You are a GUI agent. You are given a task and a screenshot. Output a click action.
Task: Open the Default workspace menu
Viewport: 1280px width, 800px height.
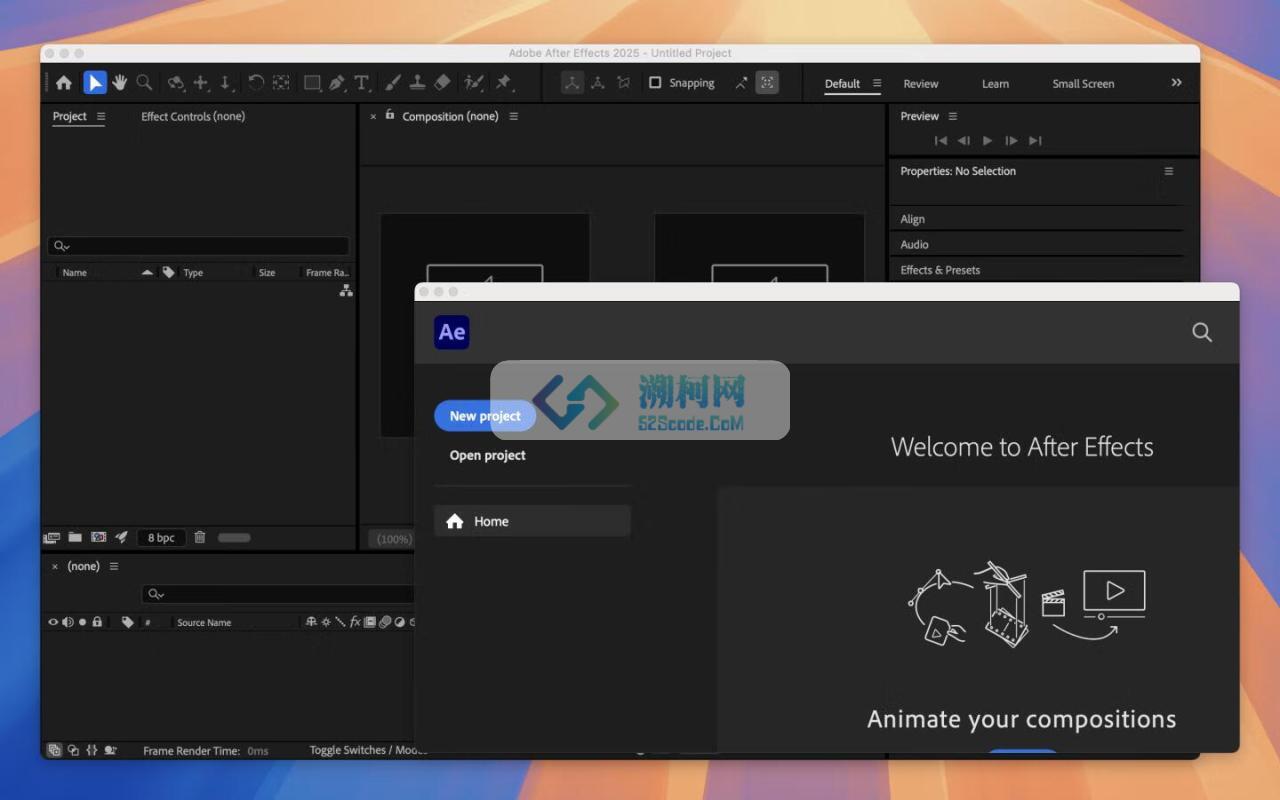tap(877, 83)
